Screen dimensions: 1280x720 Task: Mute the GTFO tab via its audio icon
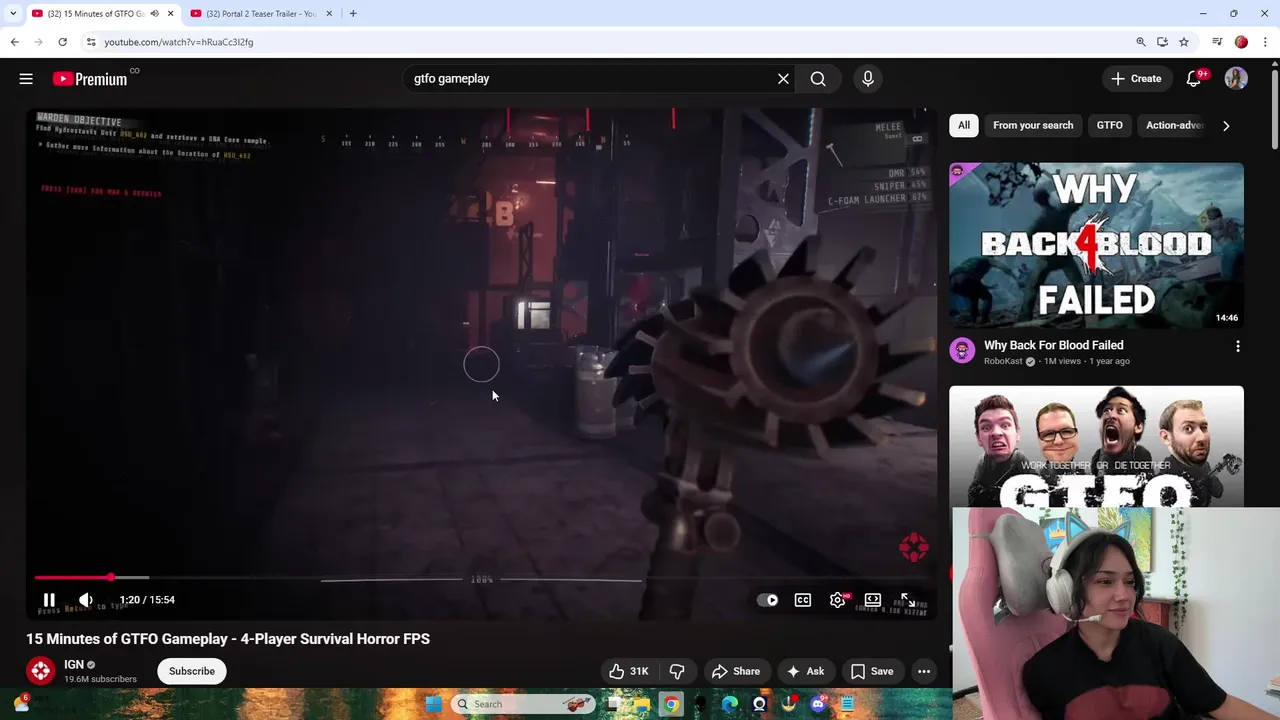(x=153, y=13)
